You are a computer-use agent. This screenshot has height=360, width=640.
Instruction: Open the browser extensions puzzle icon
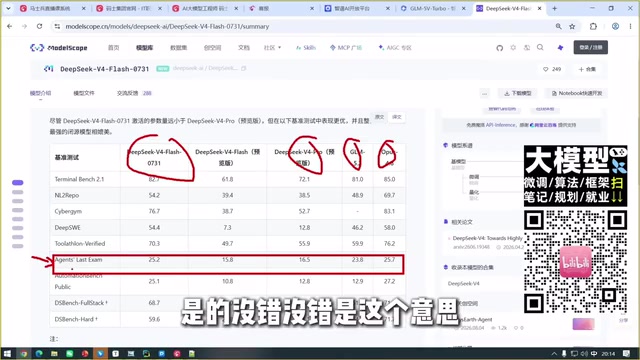pos(593,26)
